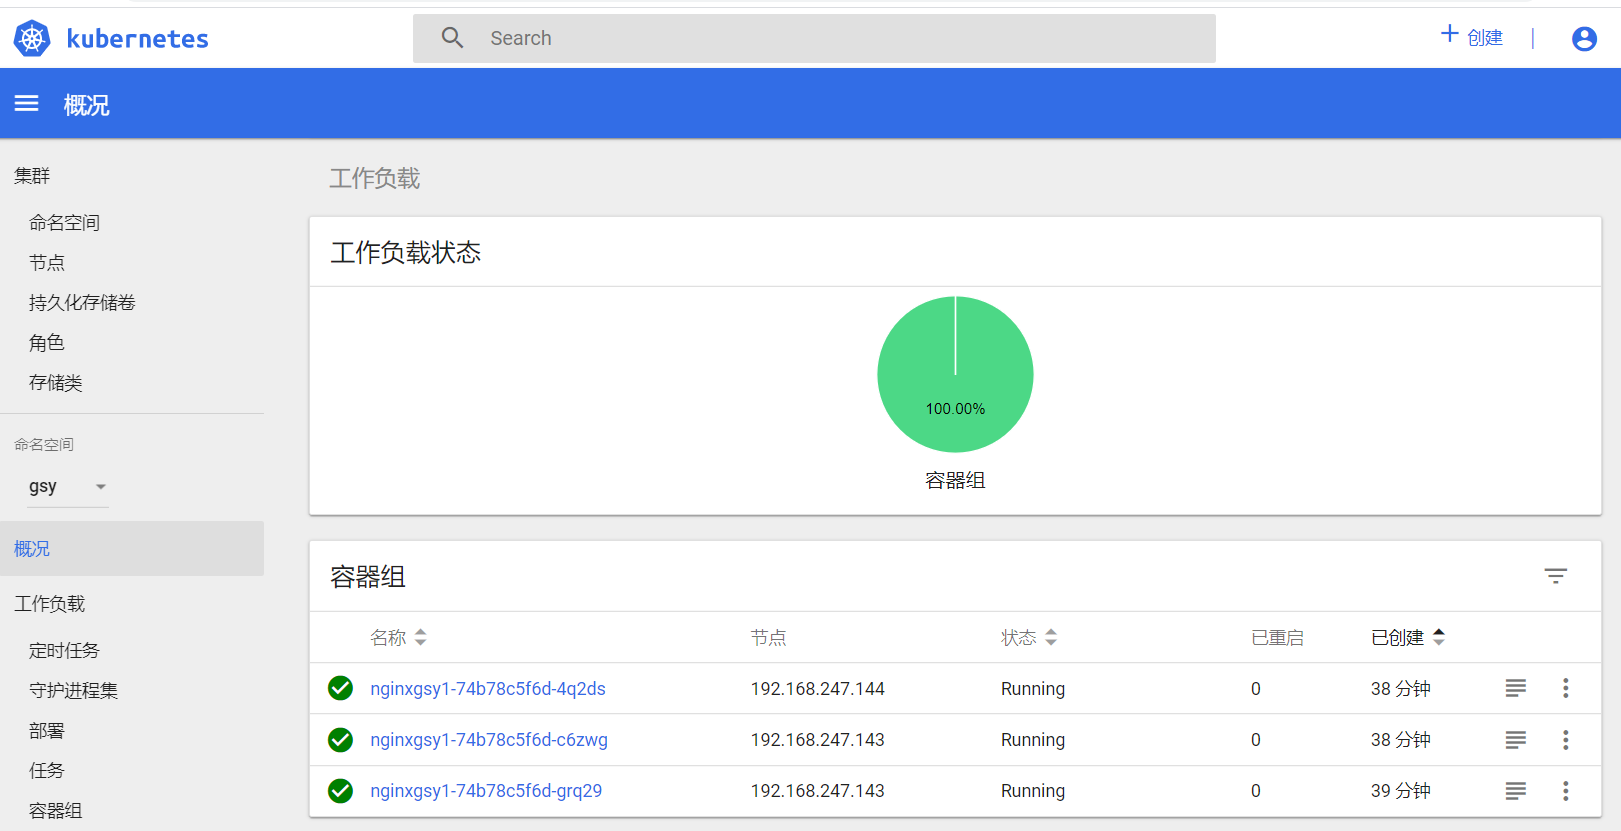Open actions menu for pod grq29
Viewport: 1621px width, 831px height.
tap(1566, 791)
